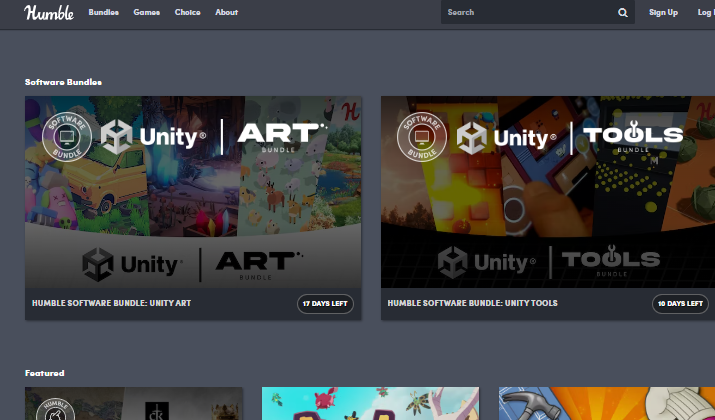Click the Software Bundles section heading
This screenshot has height=420, width=715.
pyautogui.click(x=63, y=82)
